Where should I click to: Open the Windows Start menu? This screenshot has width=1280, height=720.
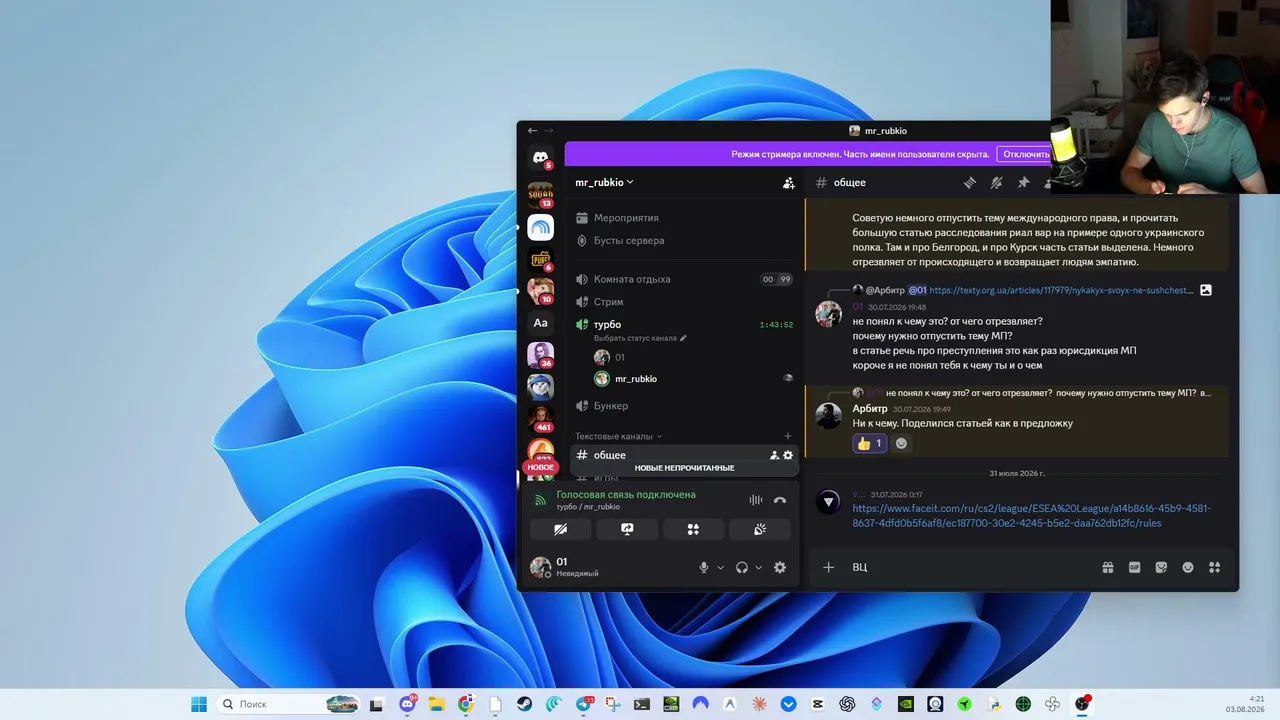point(199,704)
